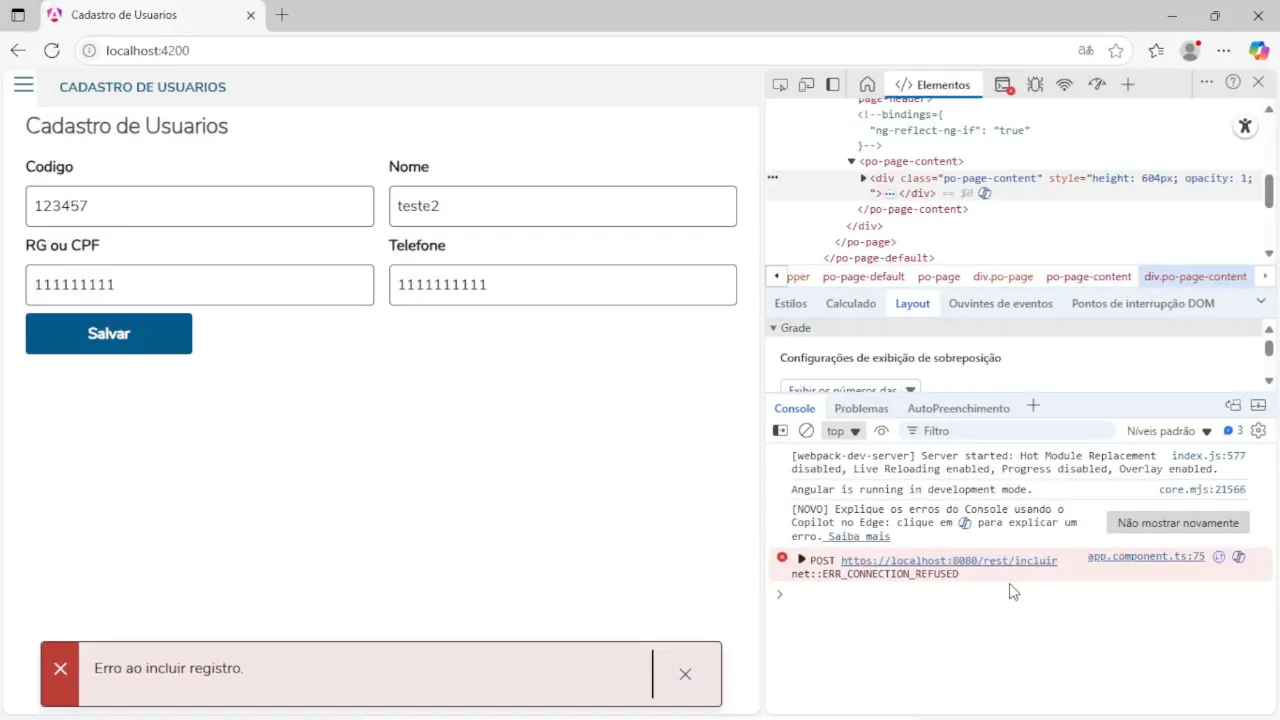Viewport: 1280px width, 720px height.
Task: Open the 'top' JavaScript context dropdown
Action: tap(843, 431)
